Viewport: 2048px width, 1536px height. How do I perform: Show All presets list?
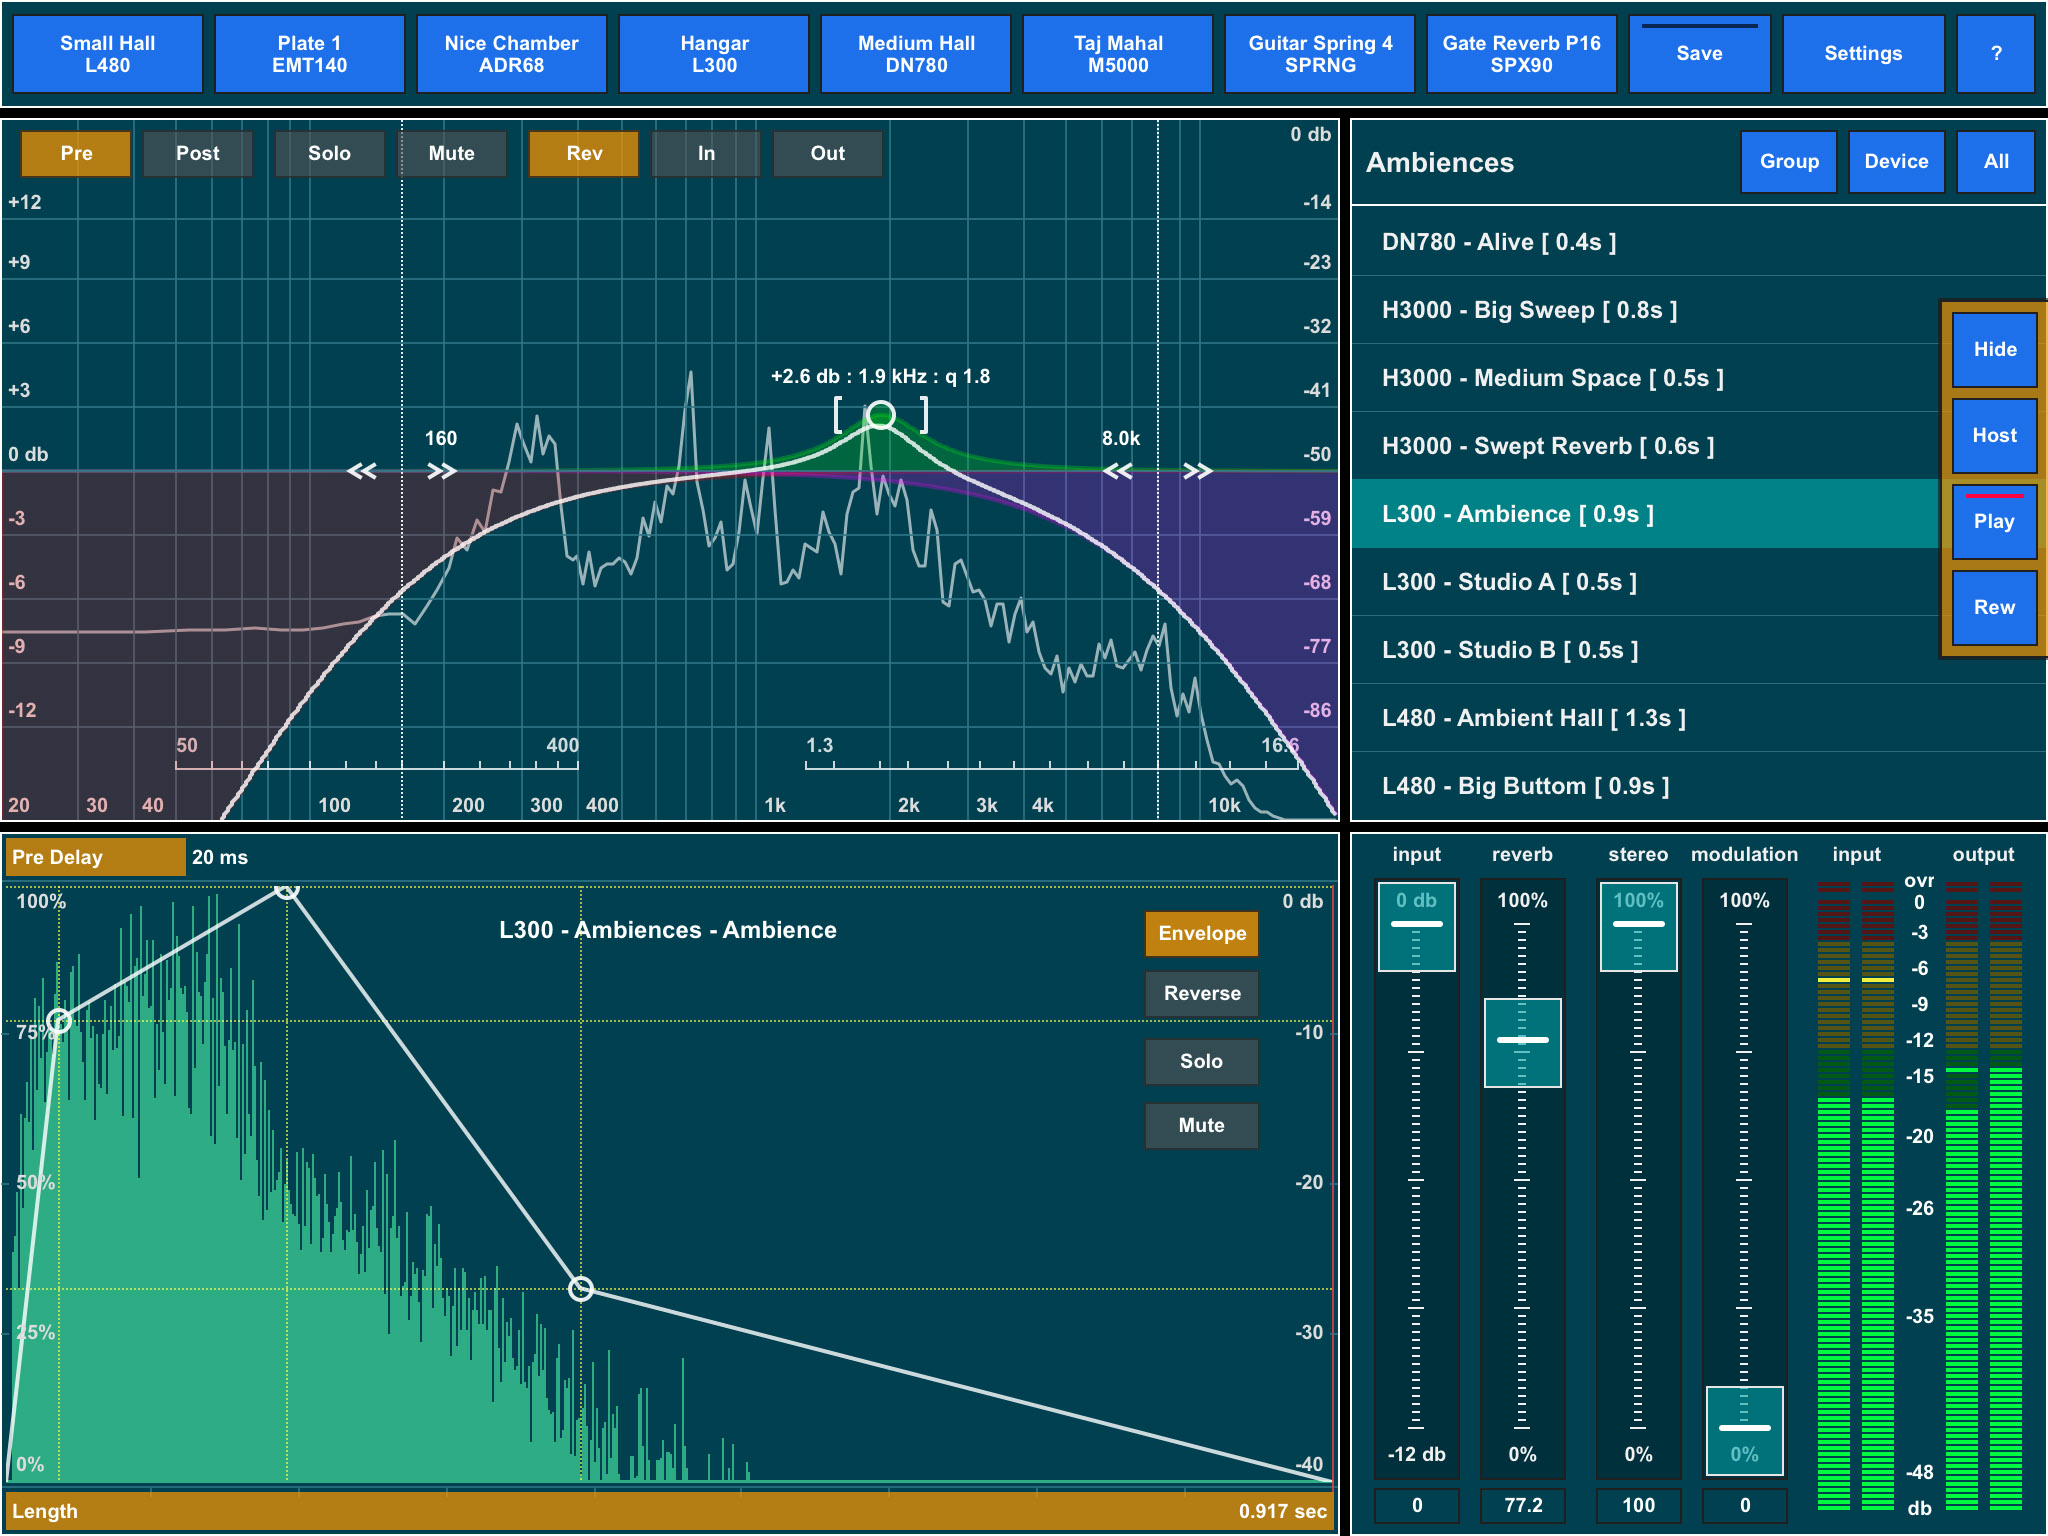click(x=1995, y=162)
